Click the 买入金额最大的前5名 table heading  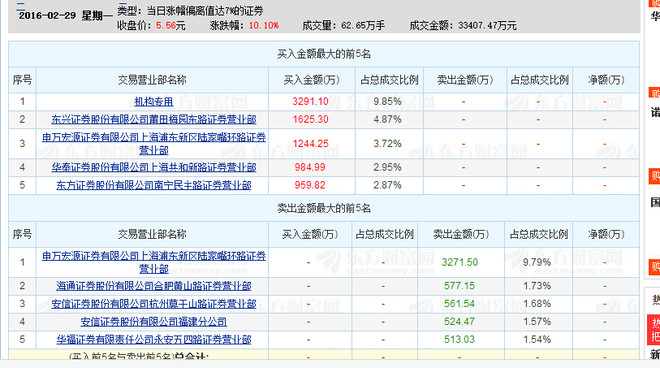324,54
